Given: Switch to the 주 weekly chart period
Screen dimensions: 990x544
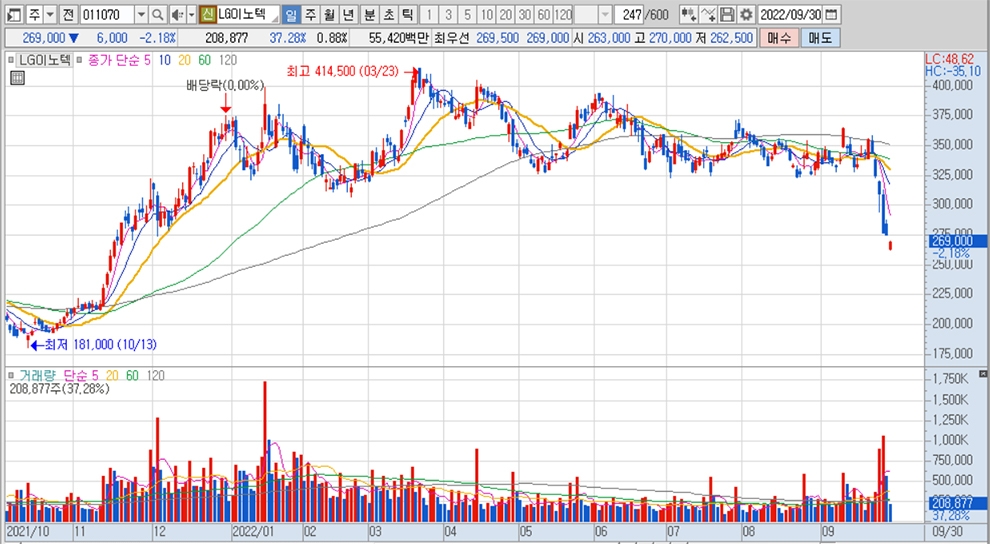Looking at the screenshot, I should [x=310, y=14].
